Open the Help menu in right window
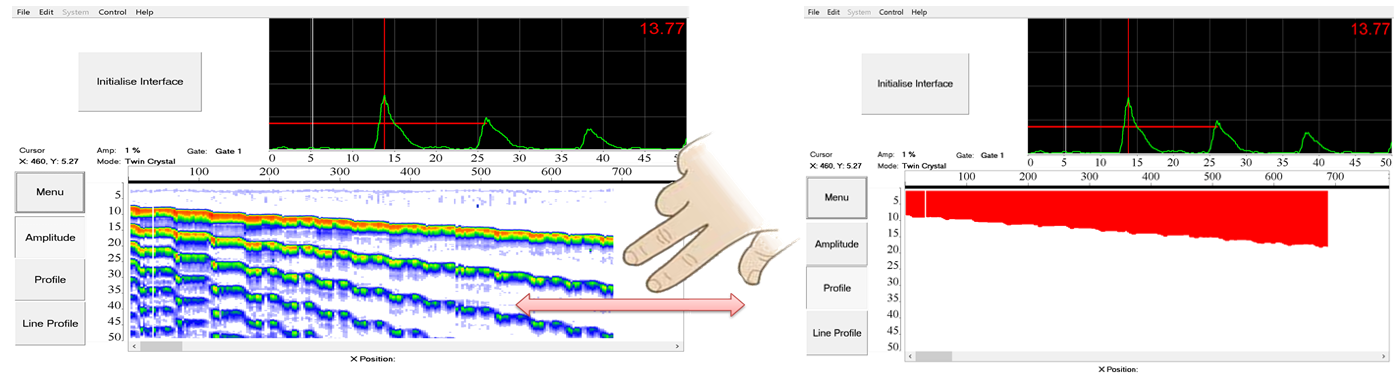Viewport: 1398px width, 377px height. pyautogui.click(x=919, y=12)
